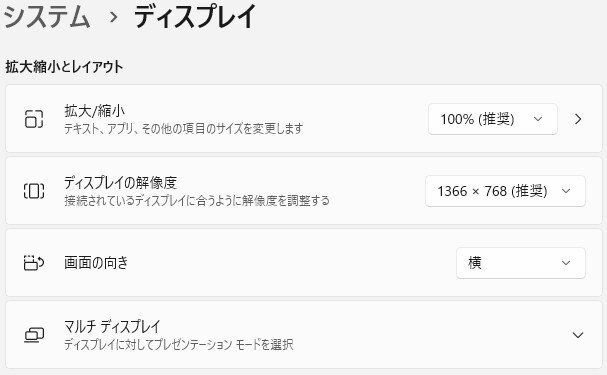Click the マルチ ディスプレイ heading text

click(112, 327)
